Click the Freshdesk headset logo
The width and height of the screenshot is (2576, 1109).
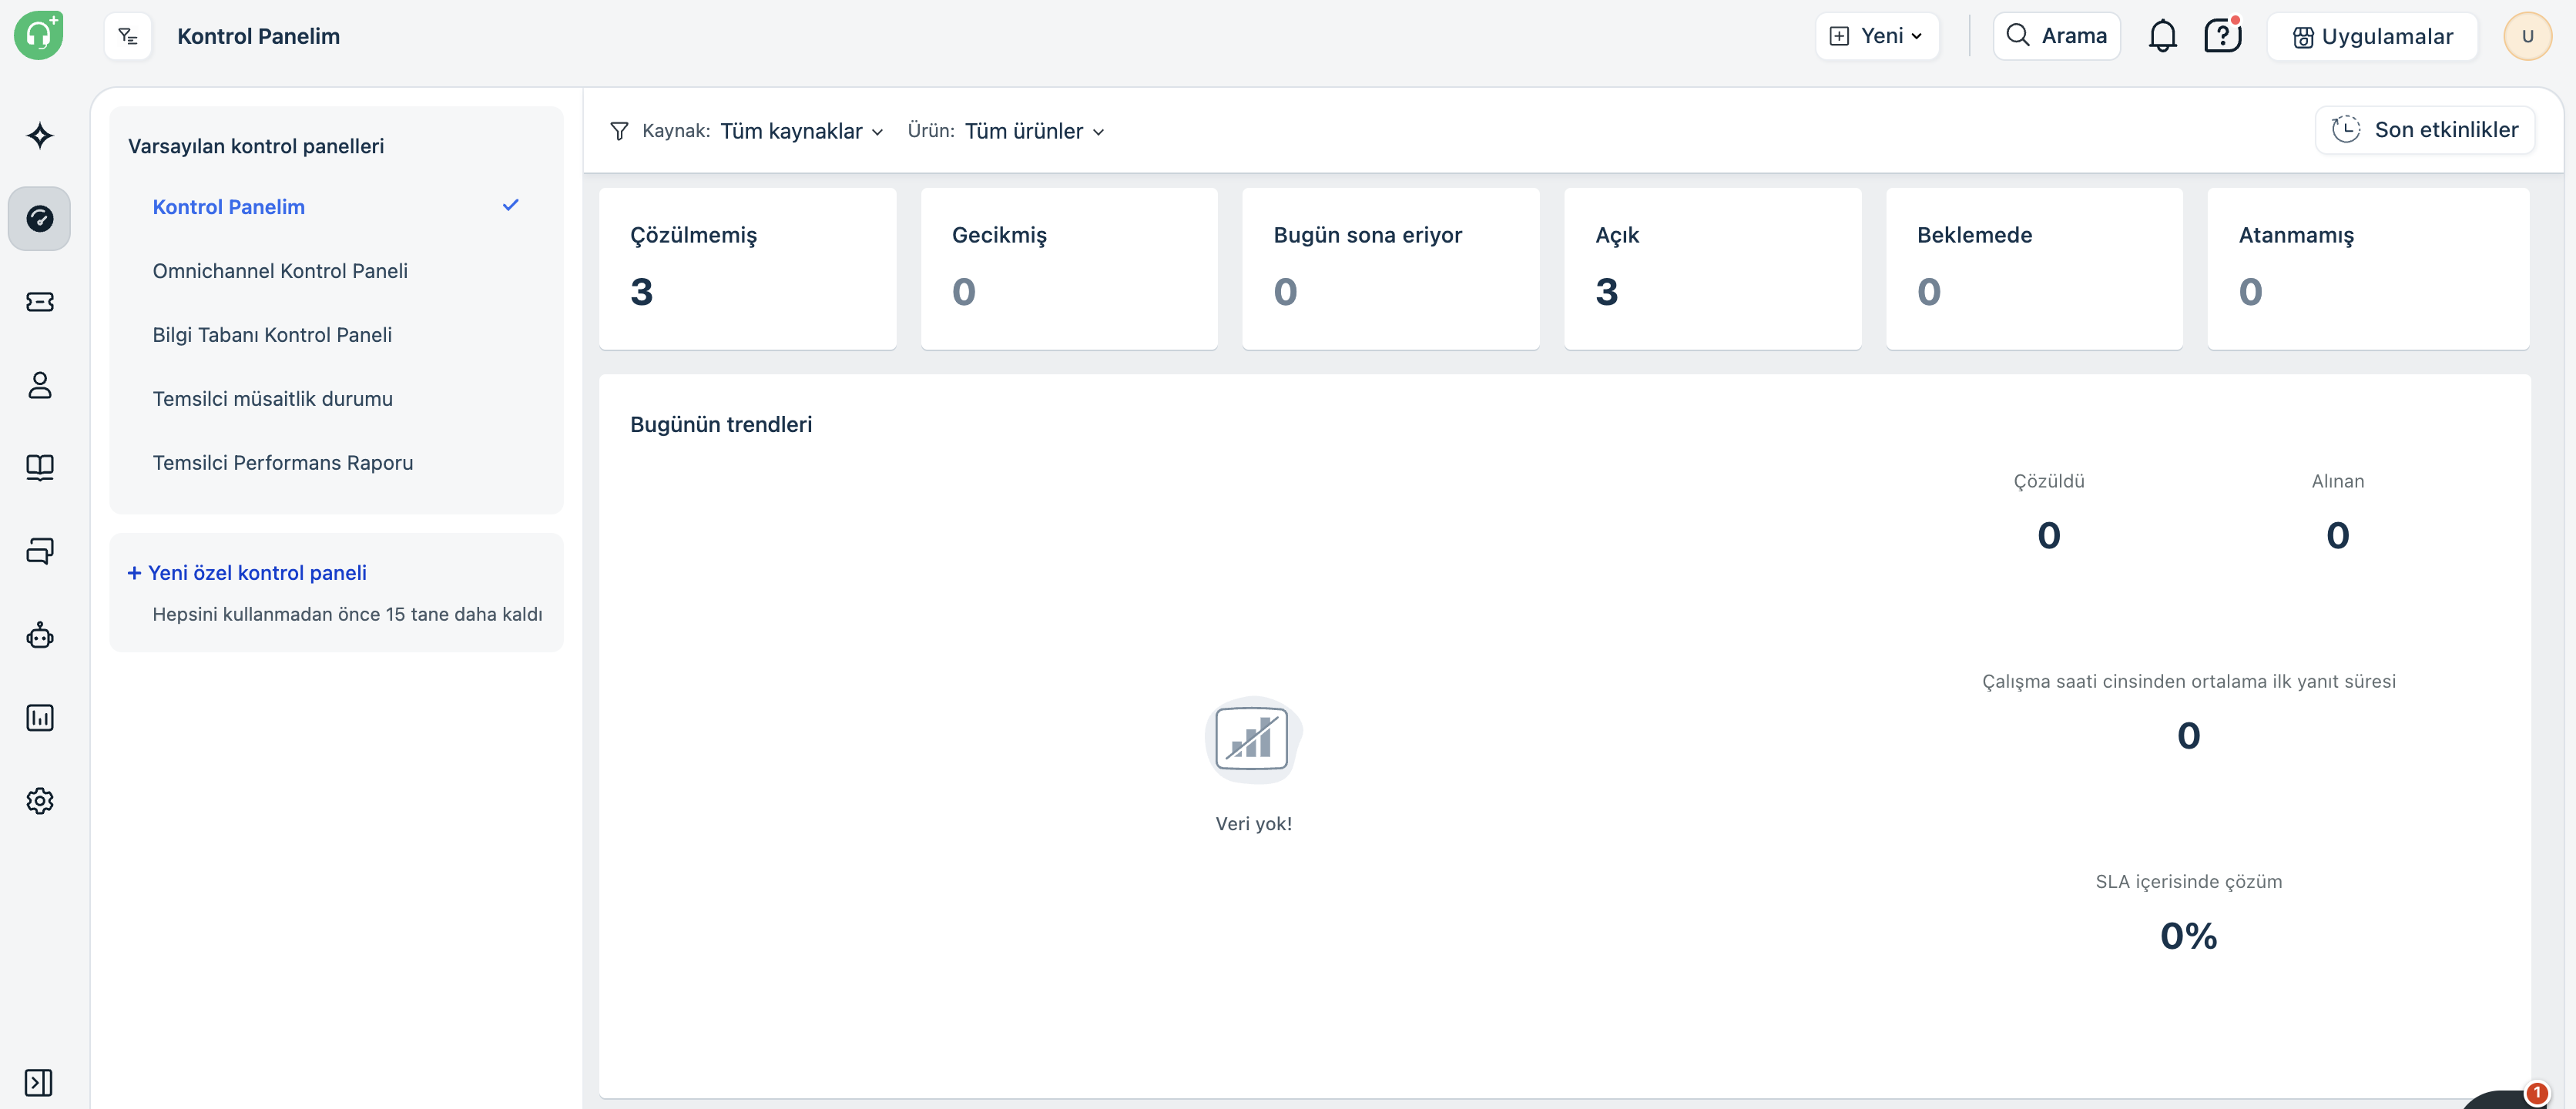click(x=39, y=36)
